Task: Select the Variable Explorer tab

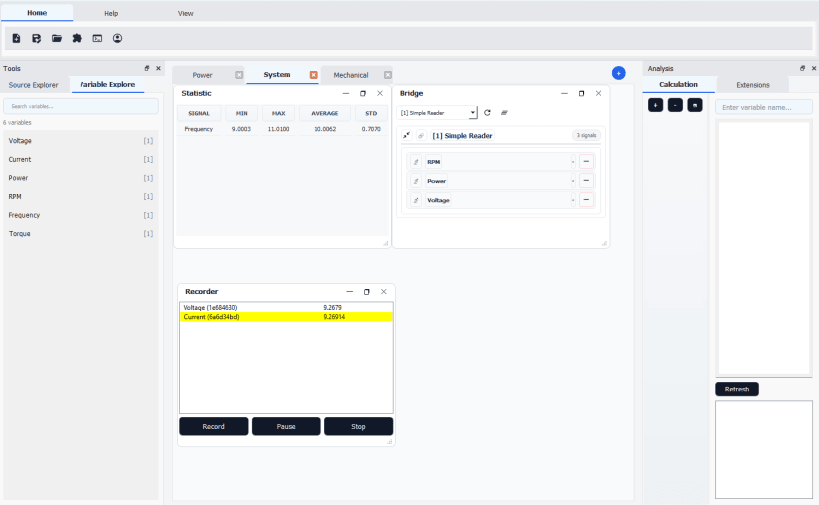Action: (x=108, y=85)
